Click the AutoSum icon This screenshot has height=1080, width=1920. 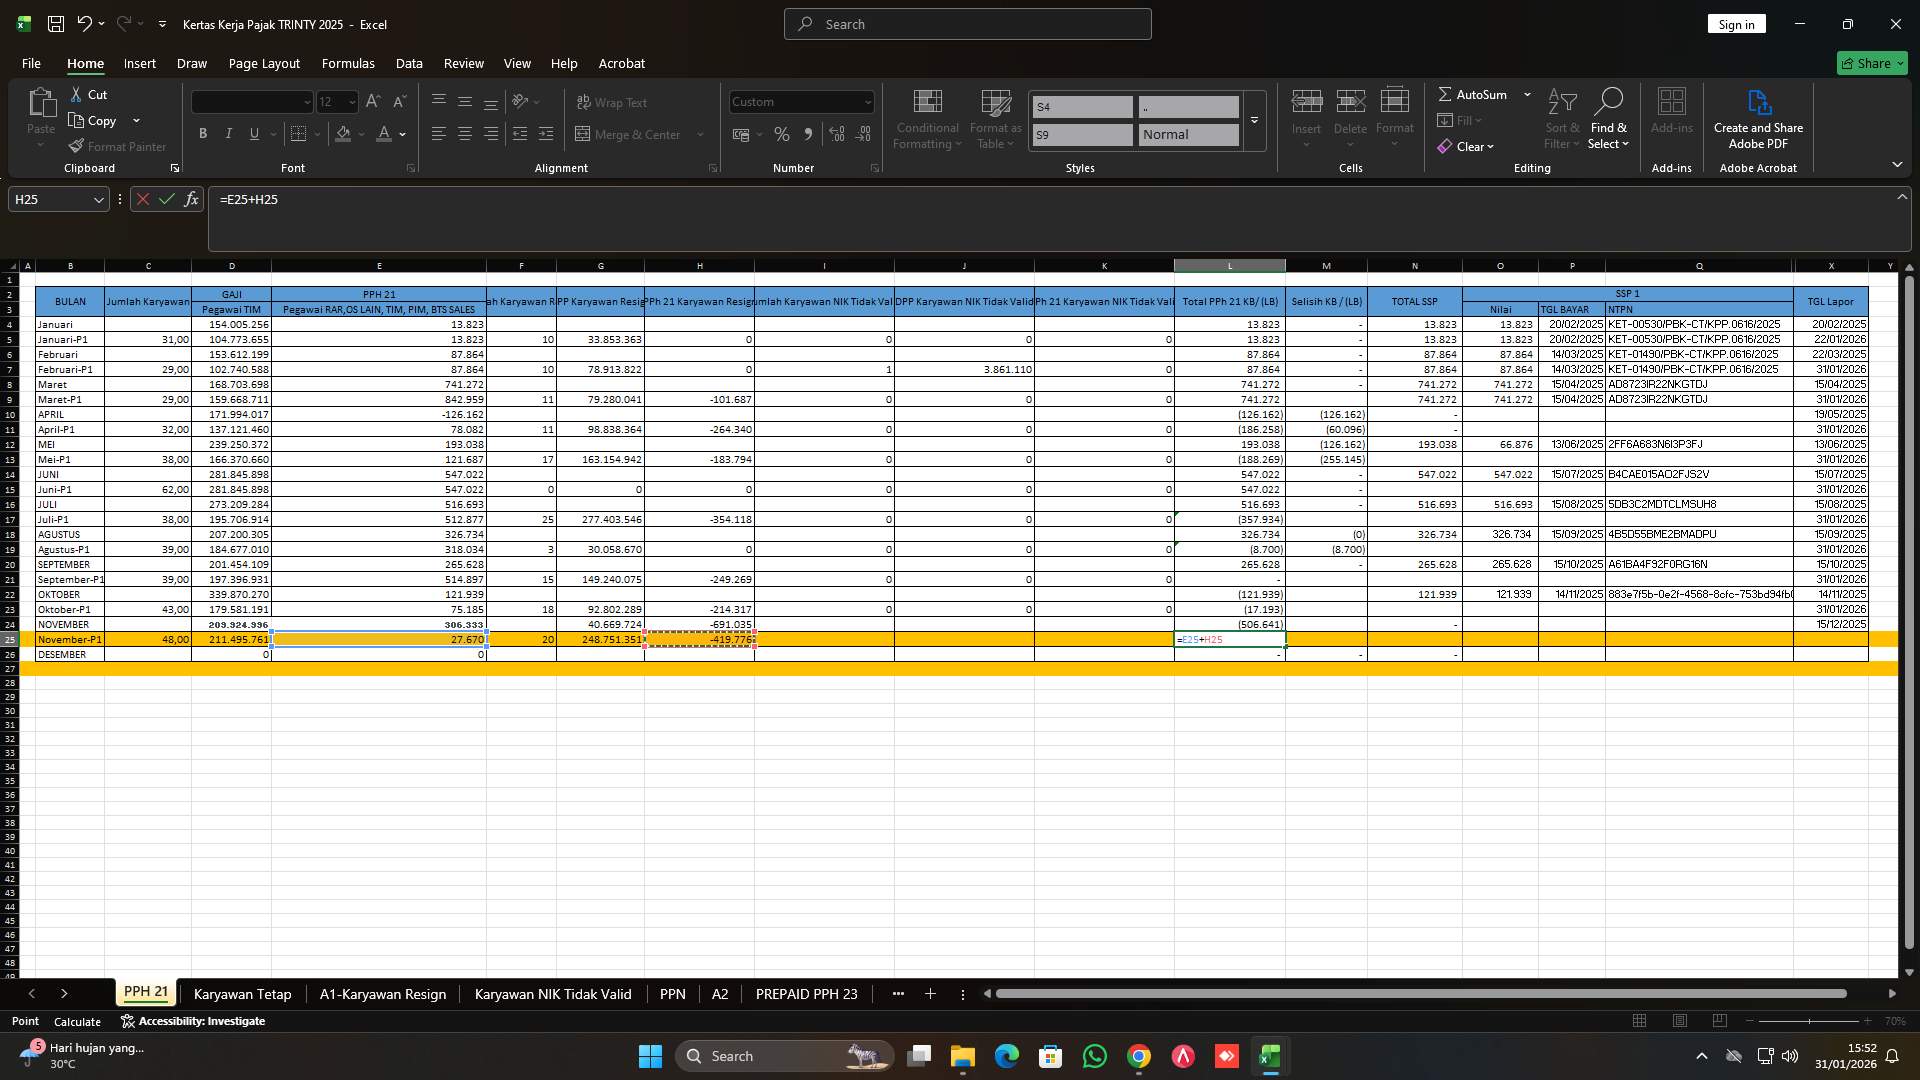[x=1446, y=94]
